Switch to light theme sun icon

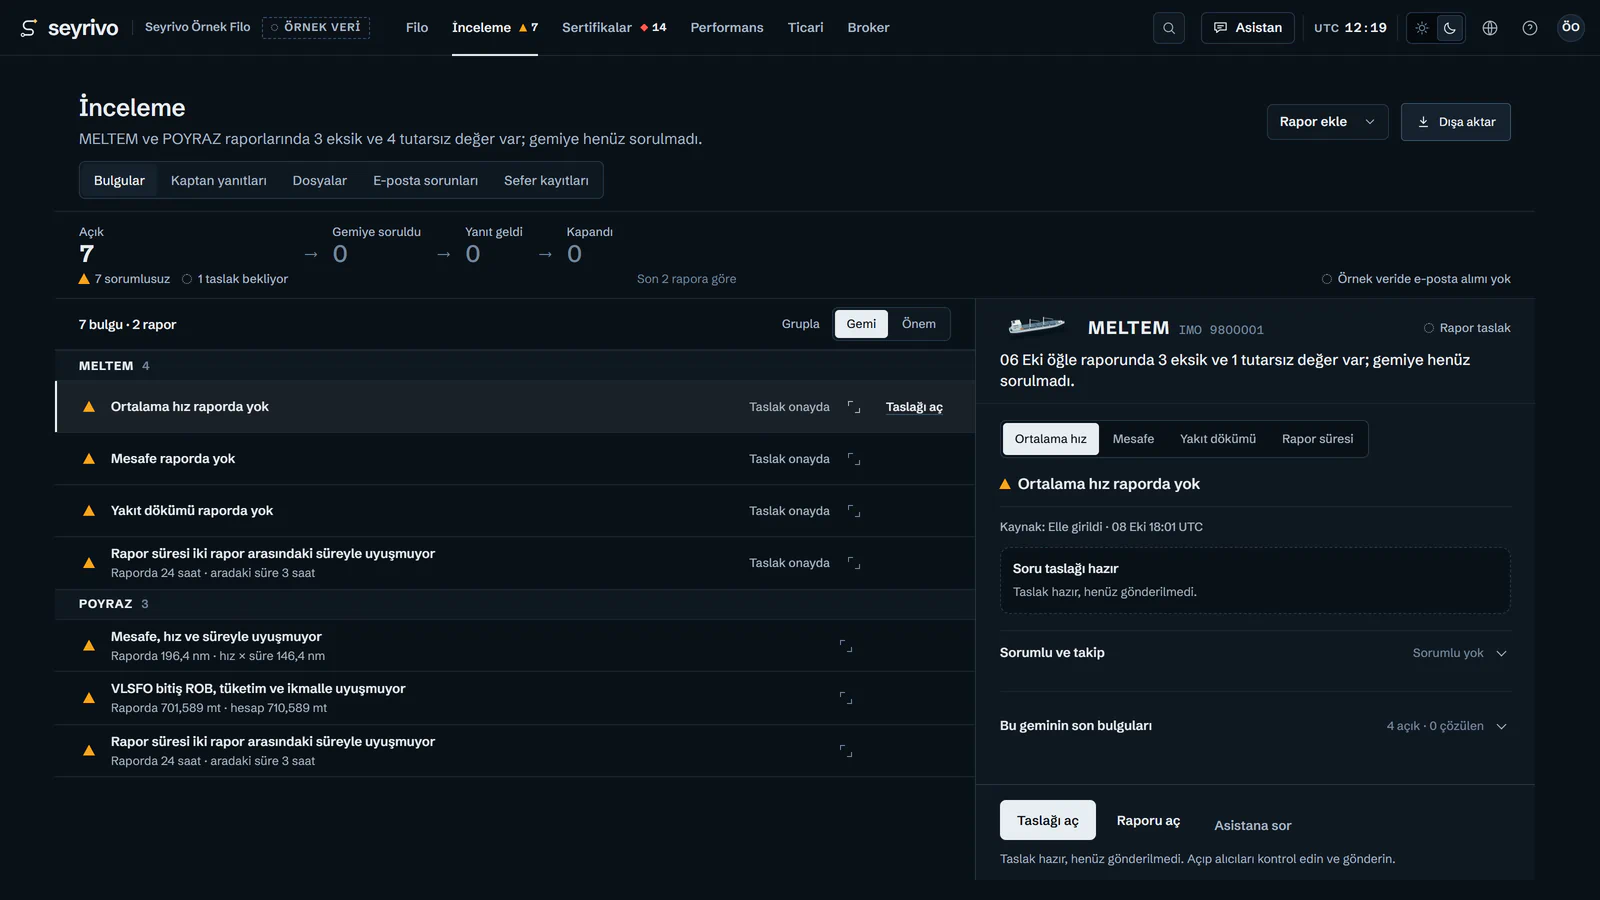tap(1422, 28)
